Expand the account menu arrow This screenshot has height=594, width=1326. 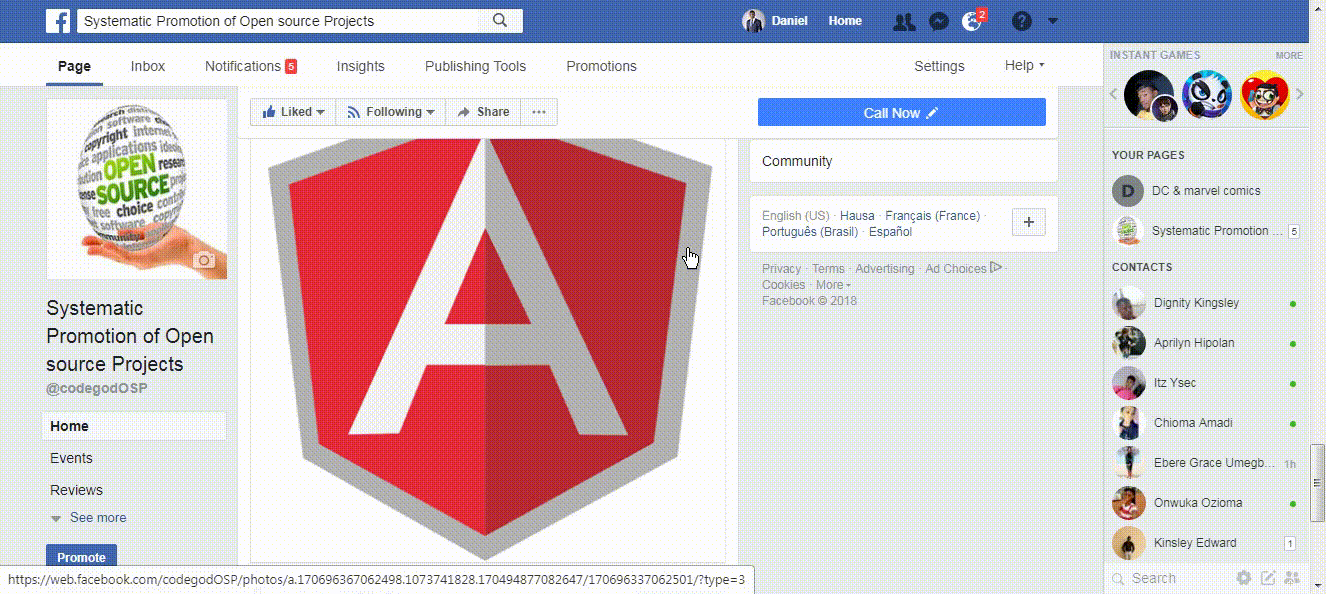point(1052,21)
